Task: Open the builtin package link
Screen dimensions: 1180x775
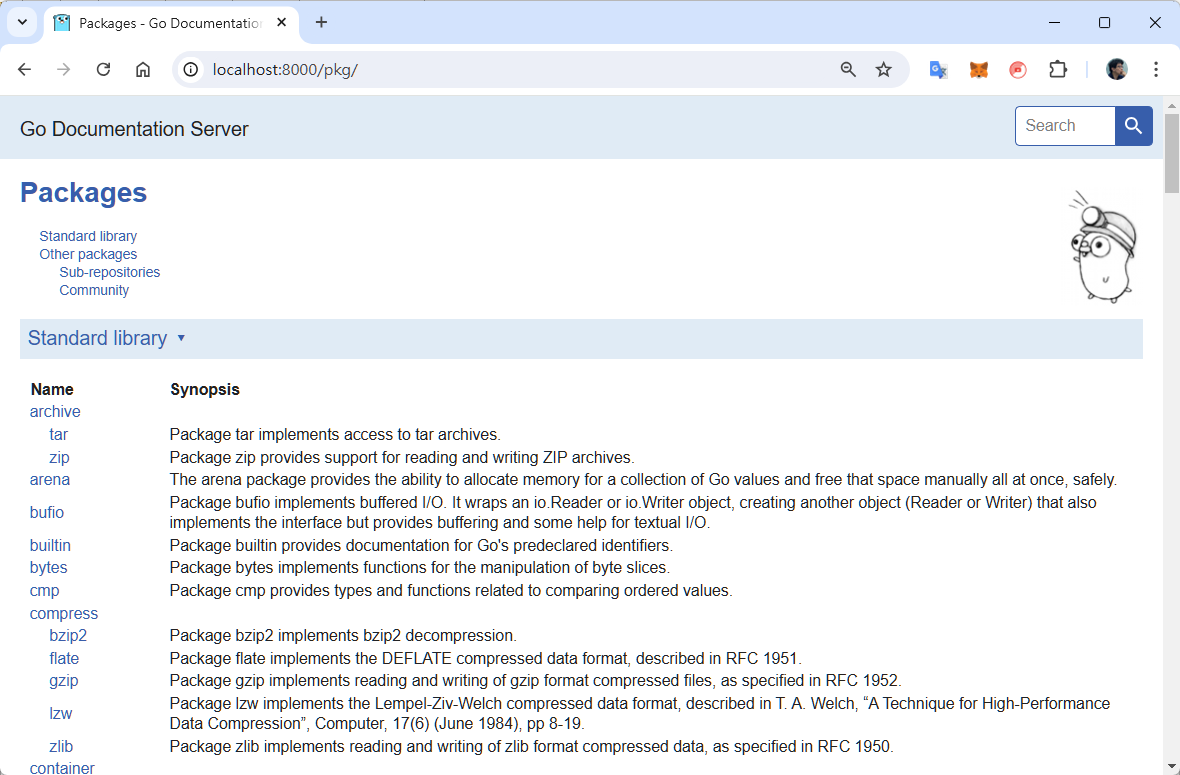Action: tap(50, 546)
